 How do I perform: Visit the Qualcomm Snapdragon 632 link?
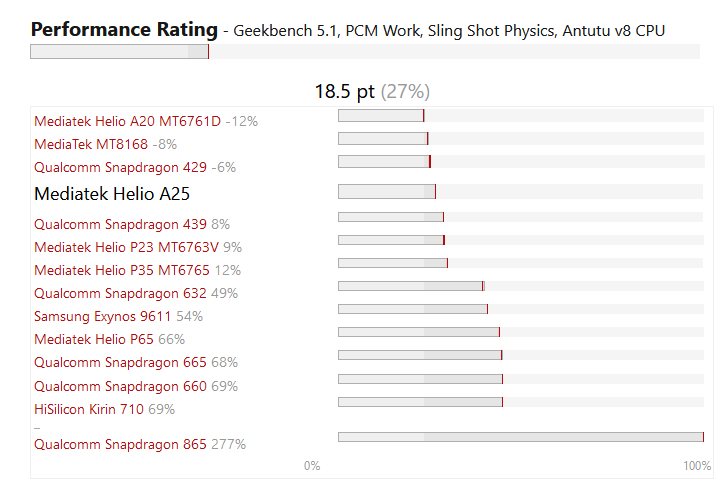pyautogui.click(x=121, y=293)
